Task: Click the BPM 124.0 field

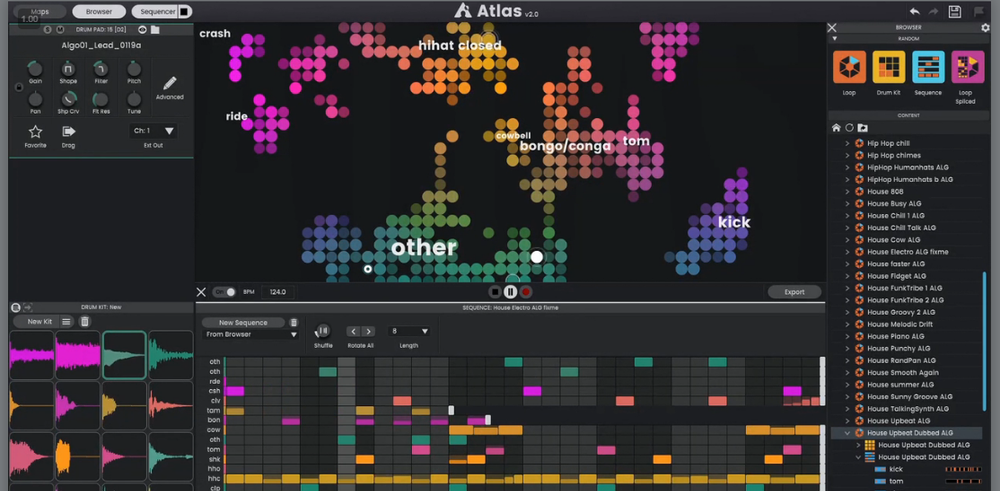Action: 278,292
